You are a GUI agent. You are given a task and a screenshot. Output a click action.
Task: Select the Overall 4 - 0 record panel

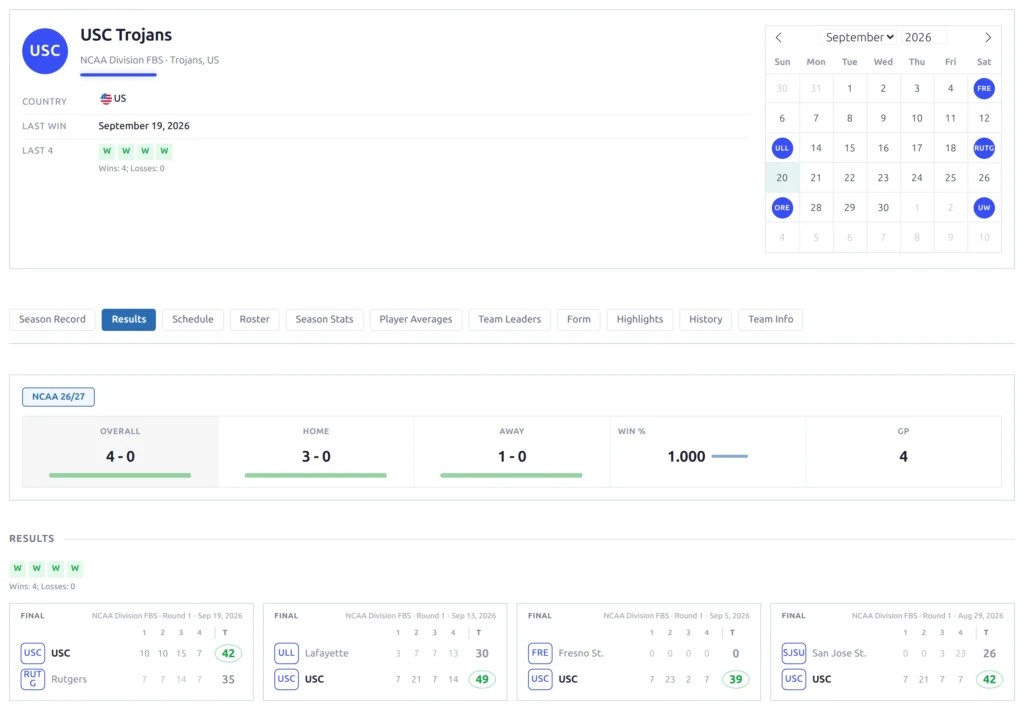[x=120, y=452]
